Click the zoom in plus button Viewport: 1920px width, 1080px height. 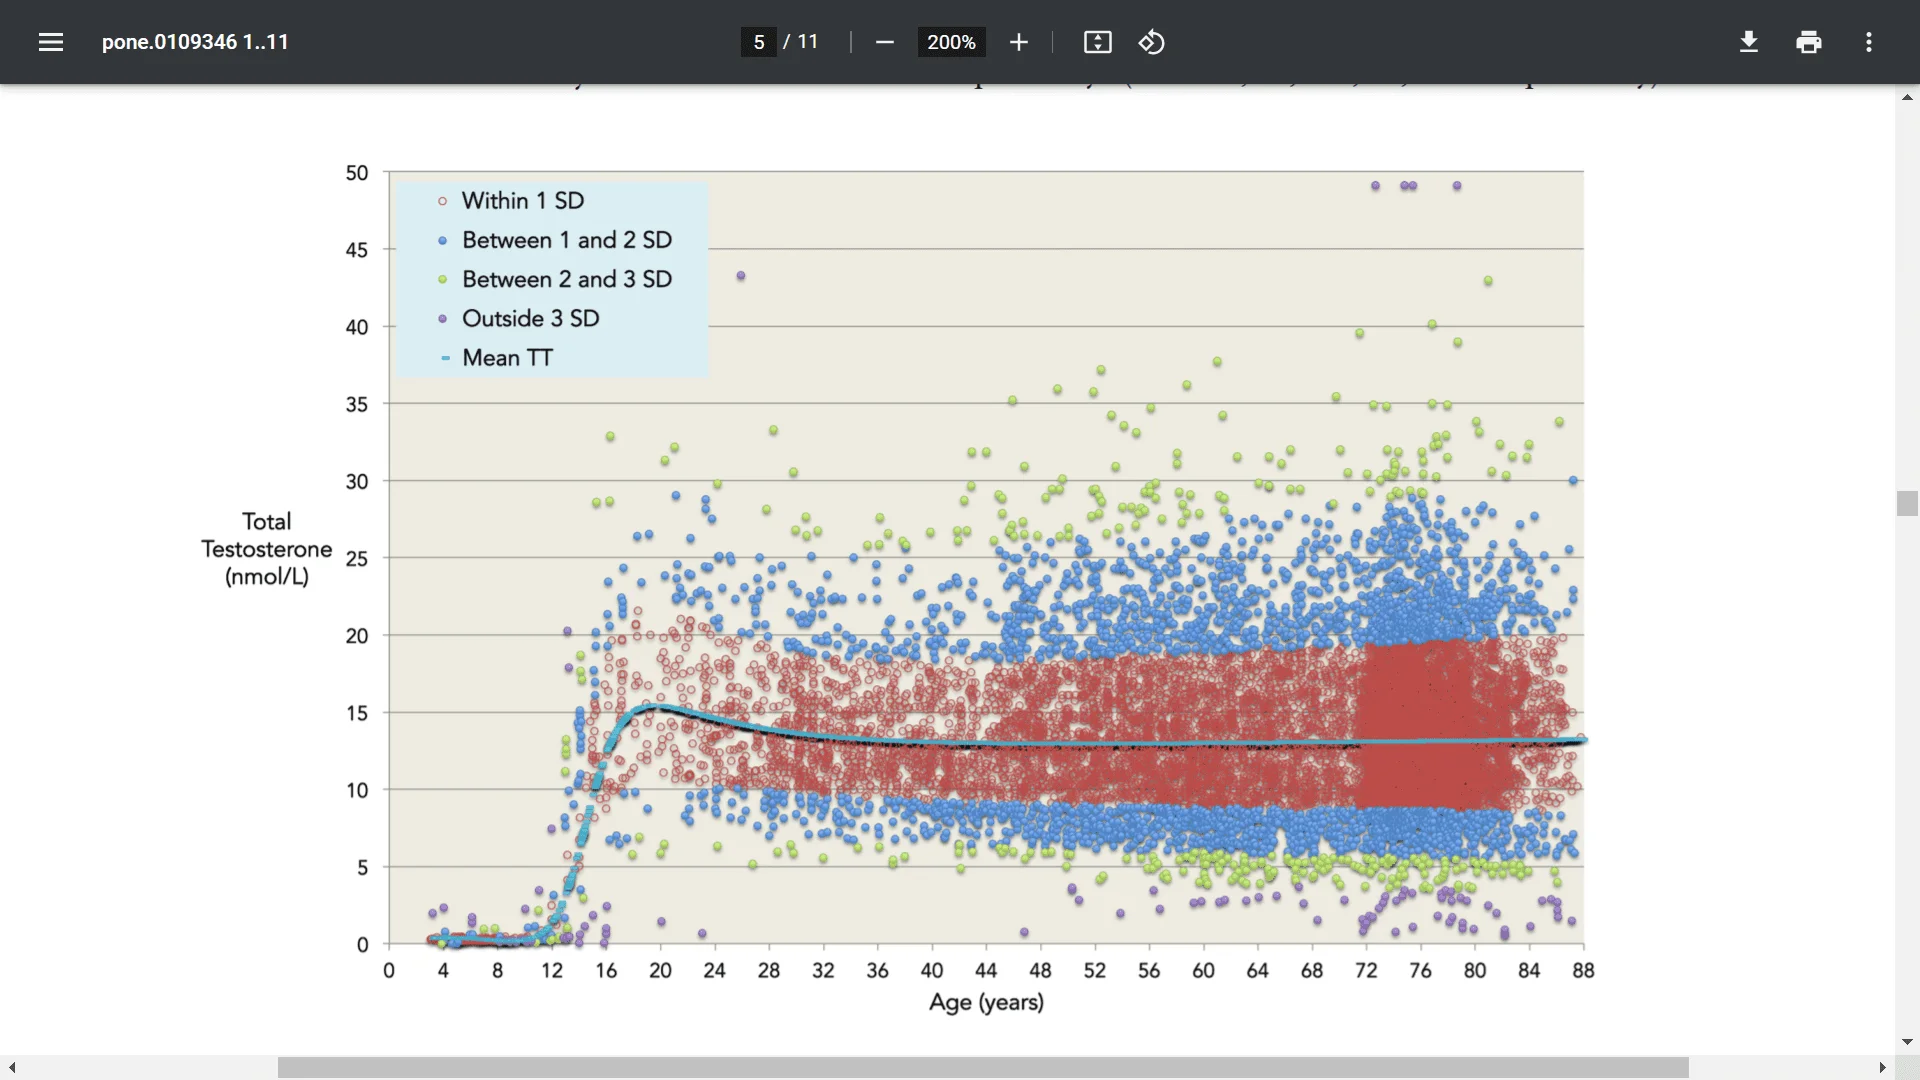tap(1018, 42)
